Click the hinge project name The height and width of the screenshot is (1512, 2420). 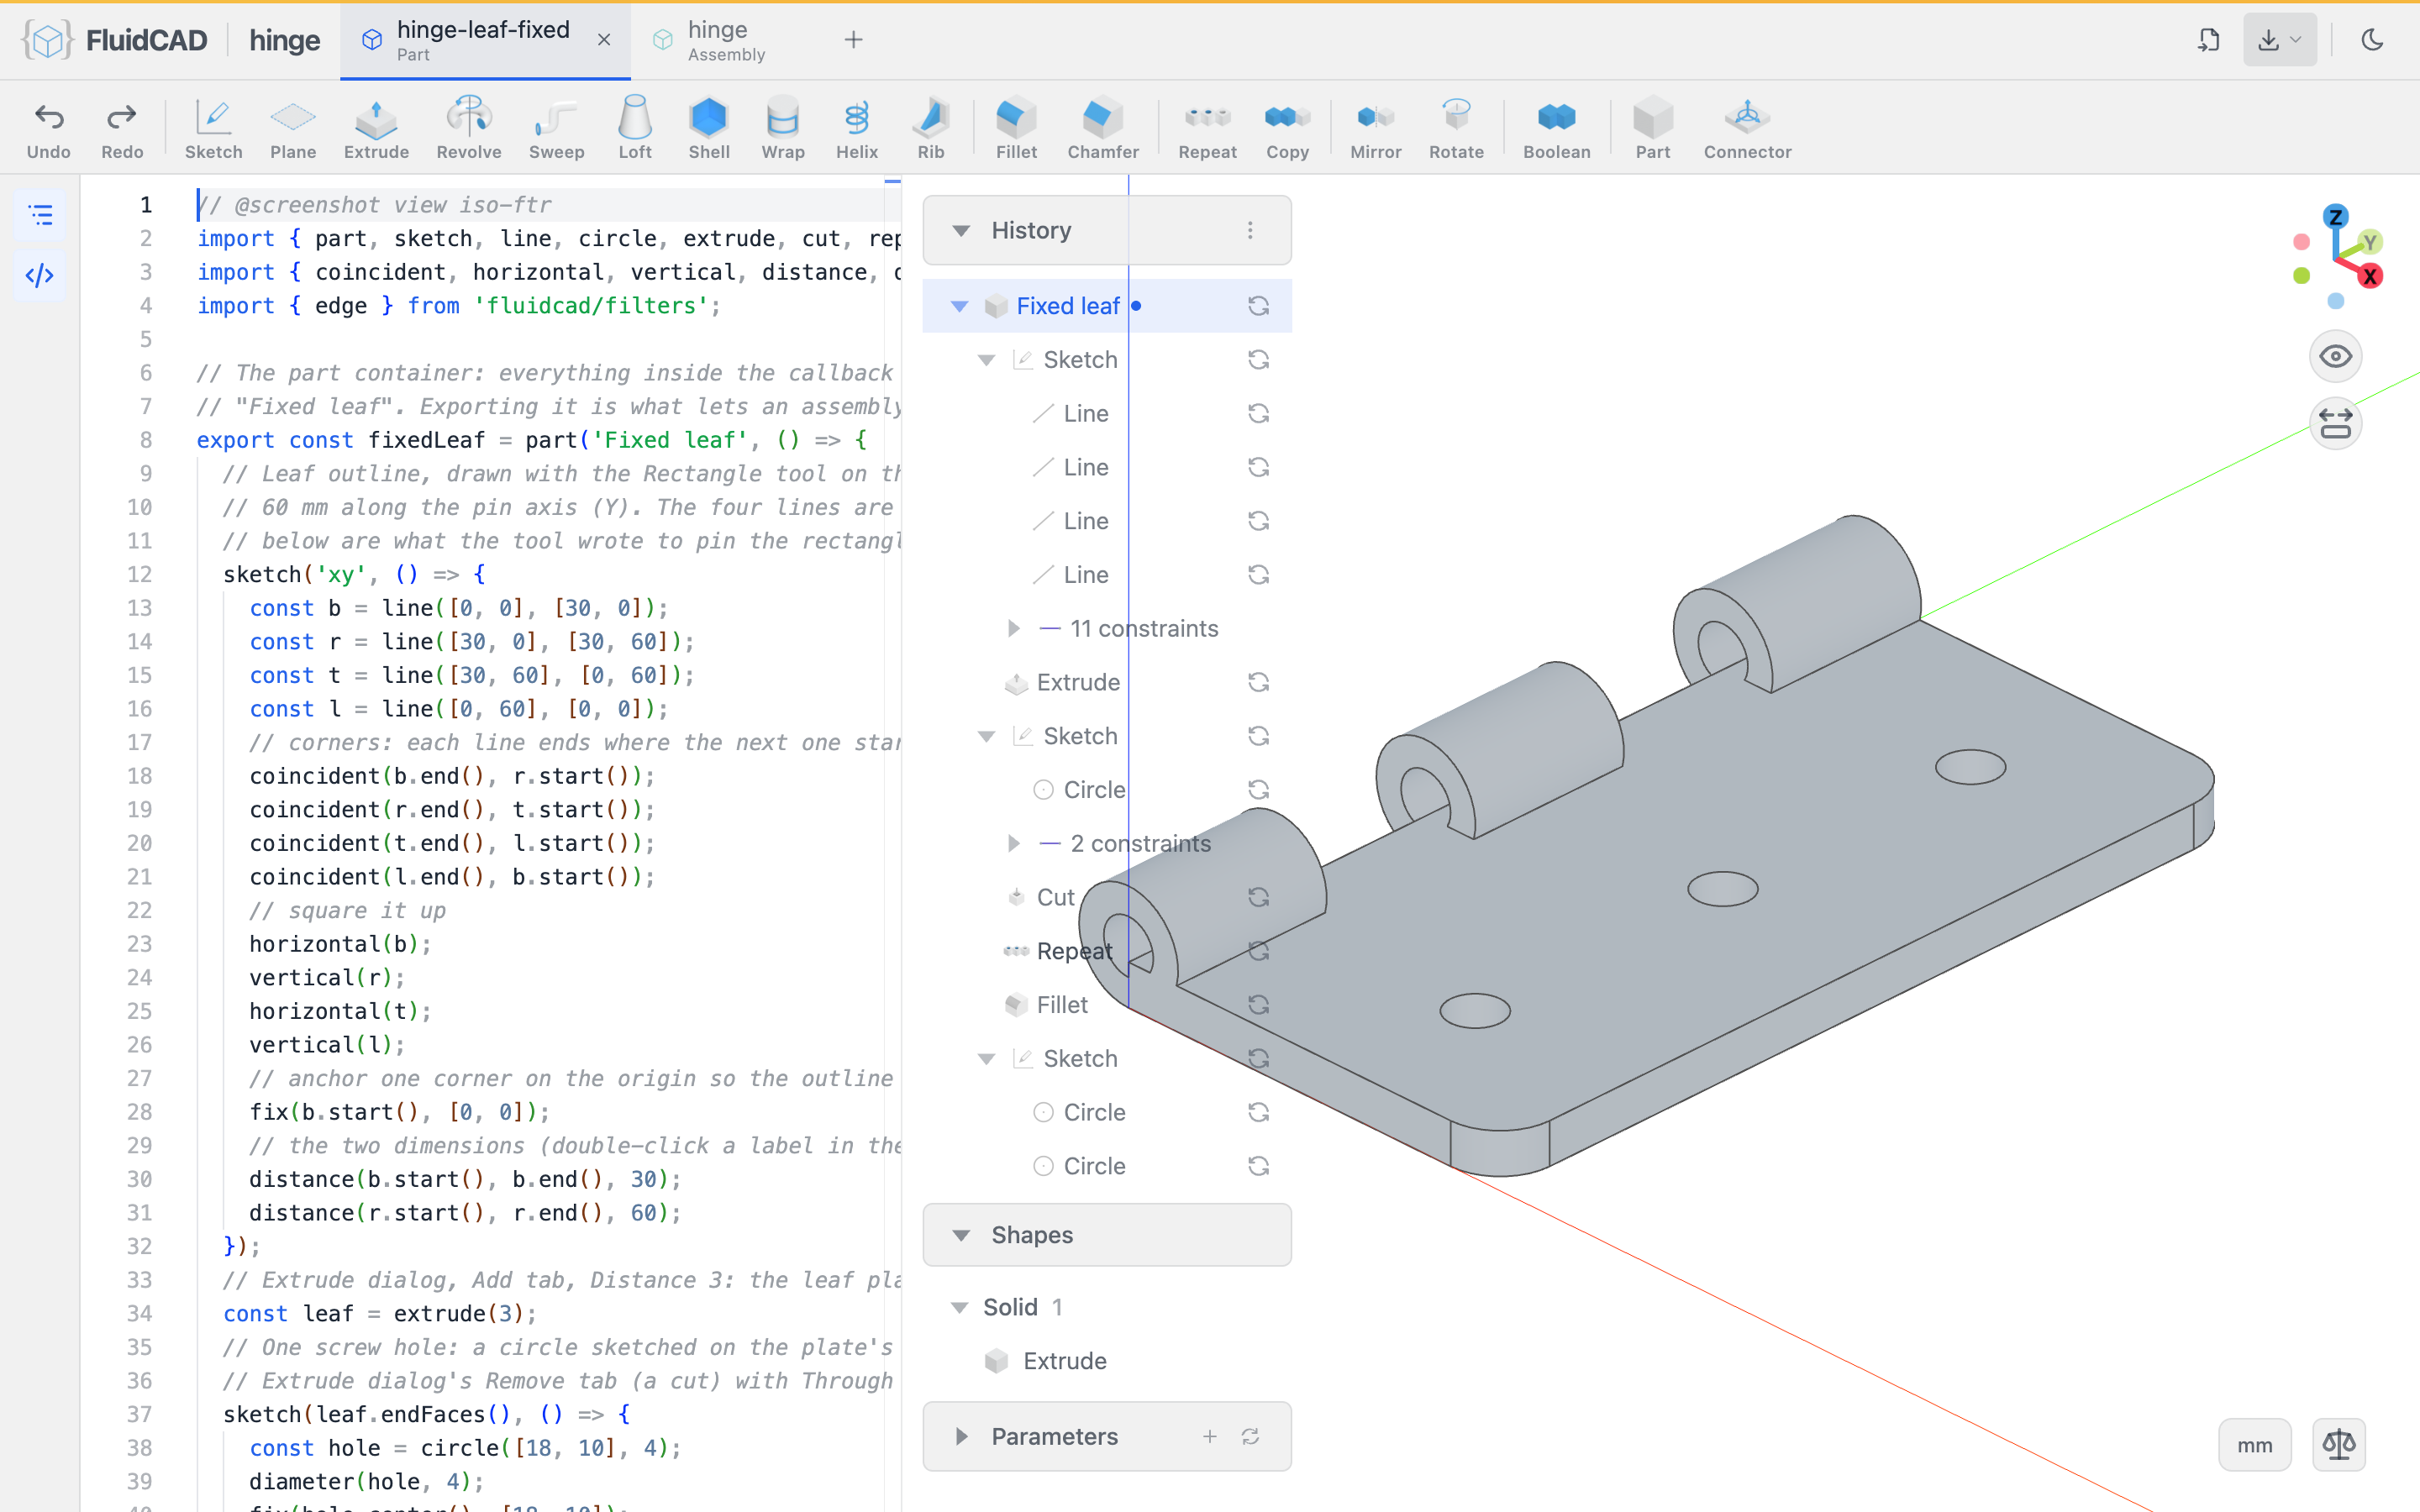click(x=285, y=40)
